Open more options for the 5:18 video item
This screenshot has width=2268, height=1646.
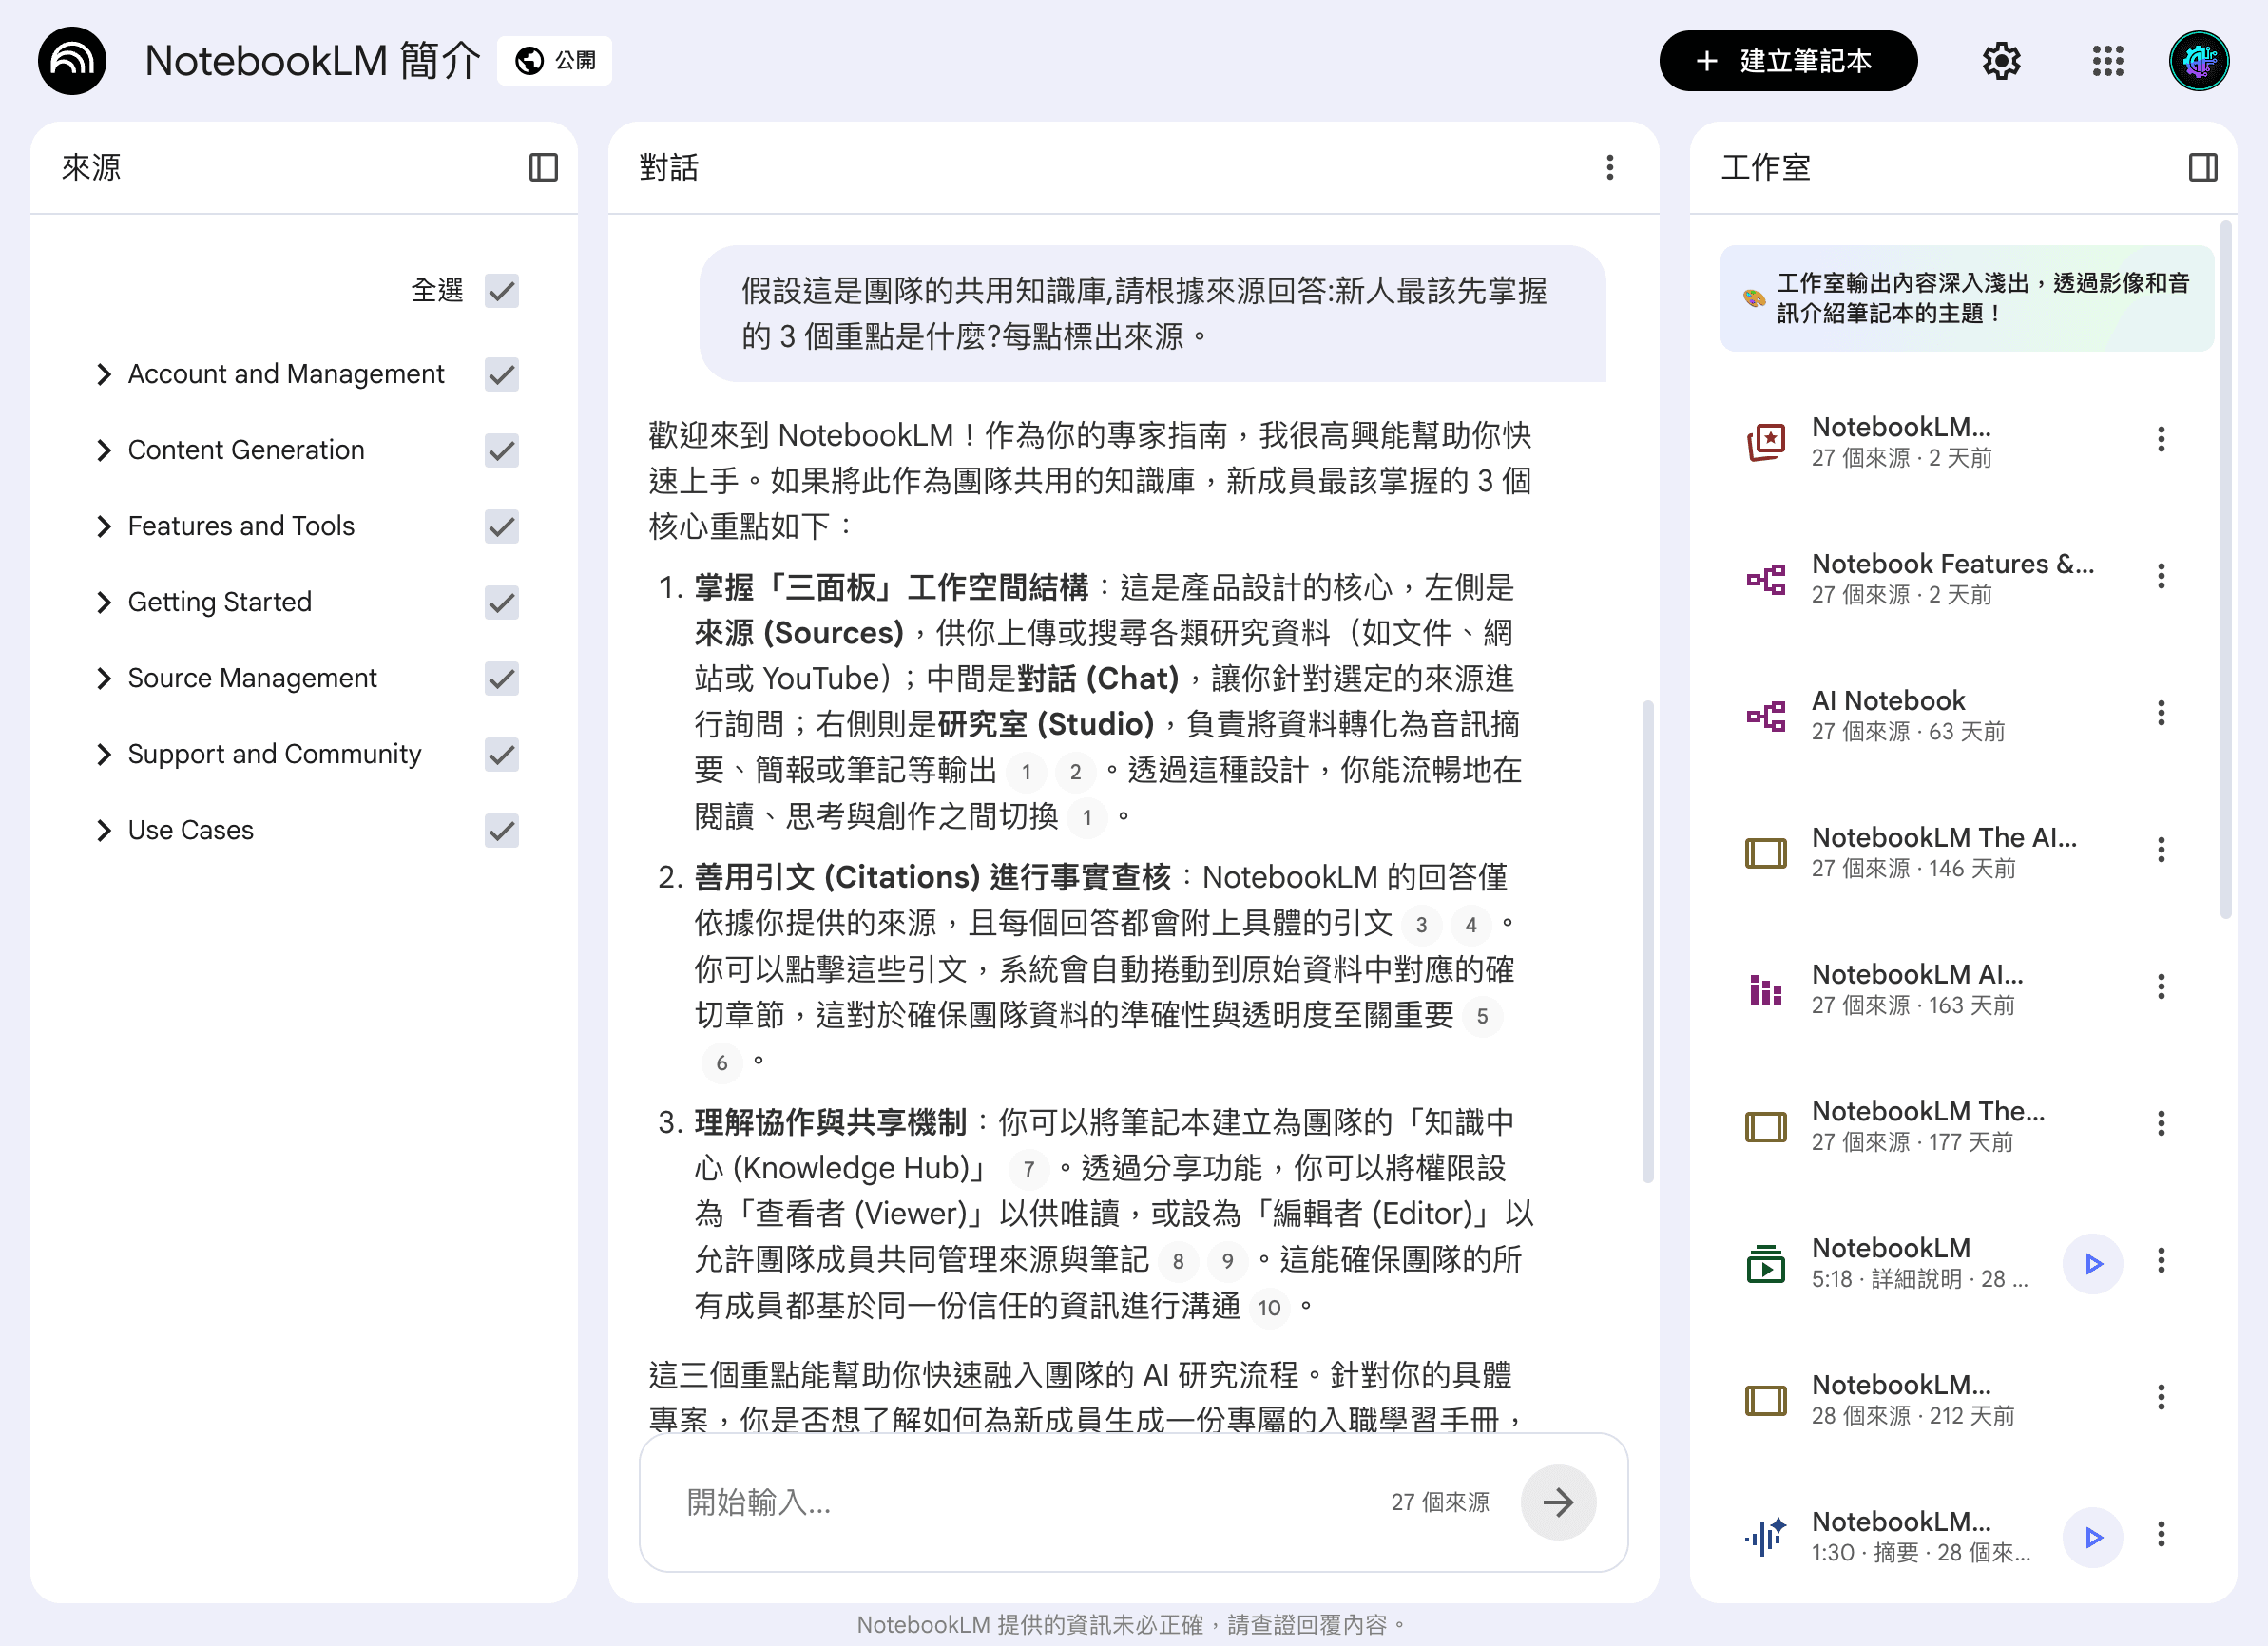(x=2161, y=1260)
